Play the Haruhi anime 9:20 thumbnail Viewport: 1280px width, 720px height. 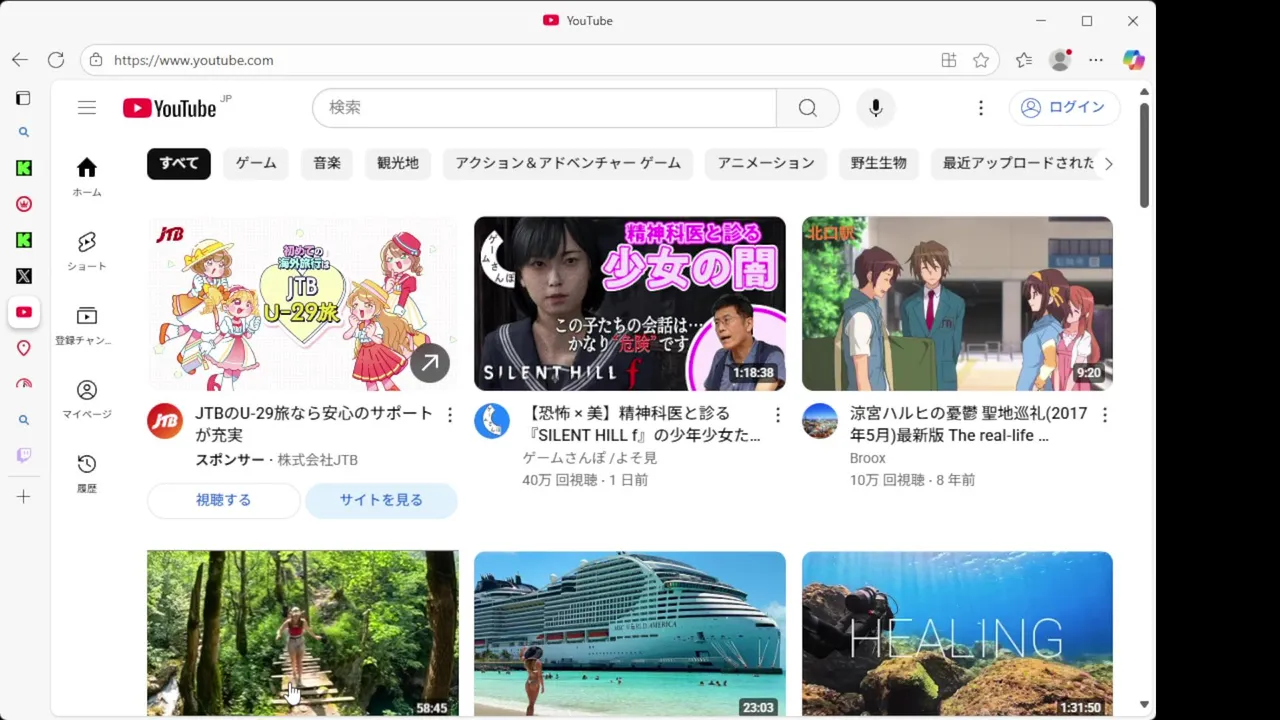pyautogui.click(x=957, y=304)
